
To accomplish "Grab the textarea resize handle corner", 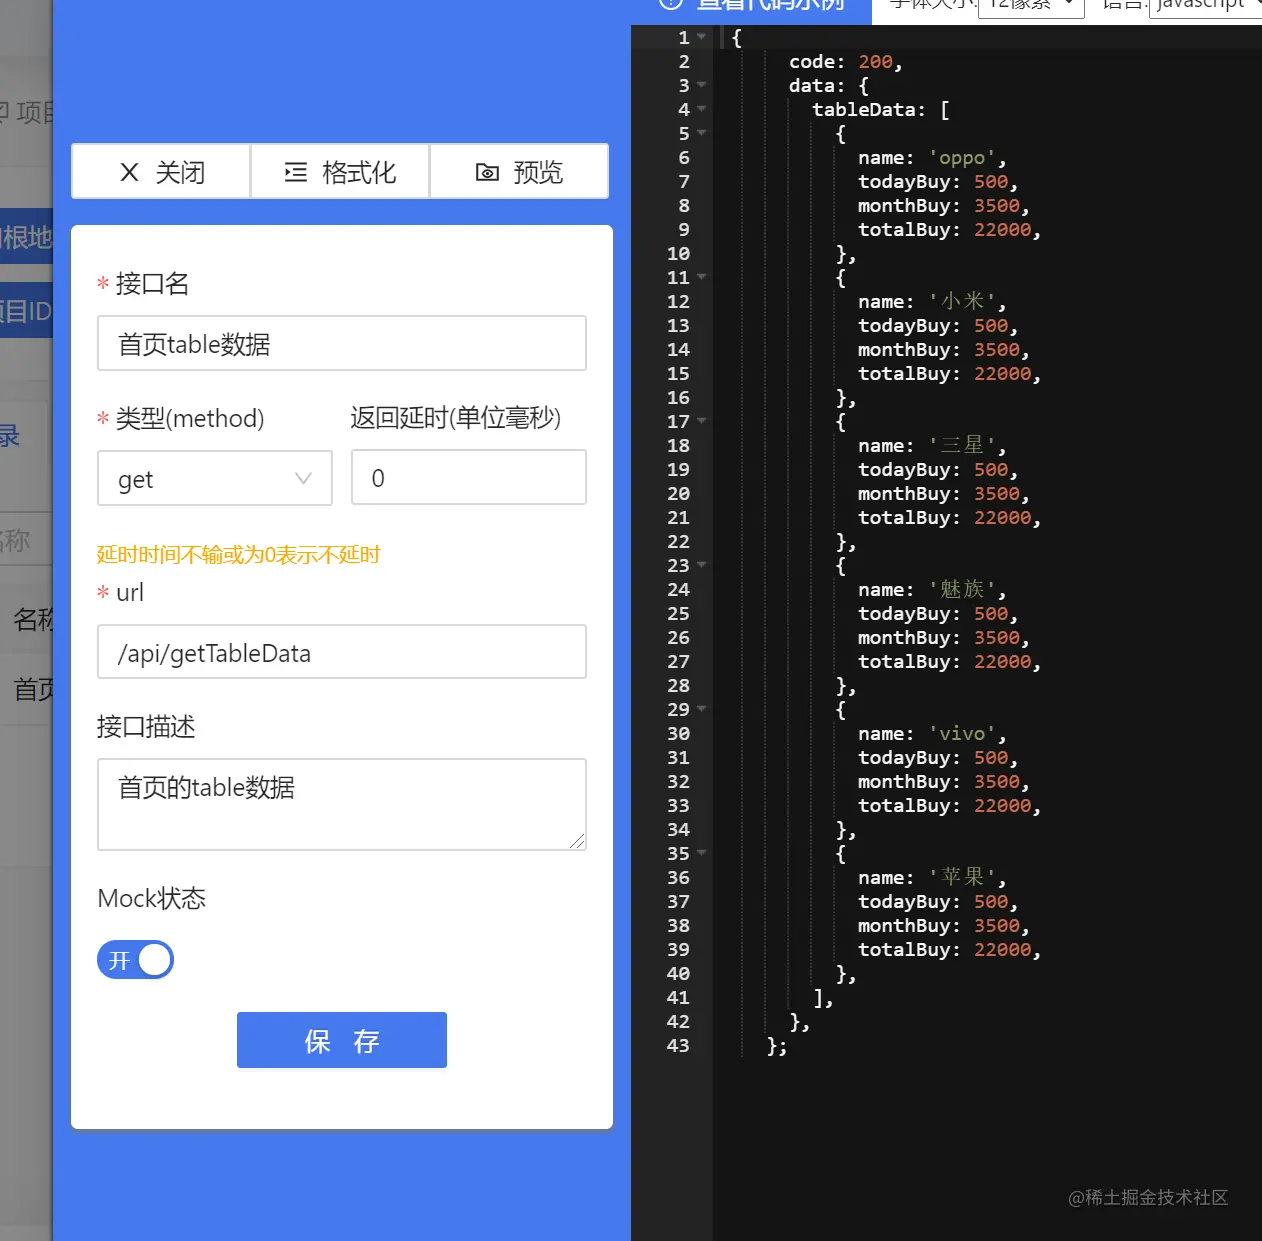I will 577,842.
